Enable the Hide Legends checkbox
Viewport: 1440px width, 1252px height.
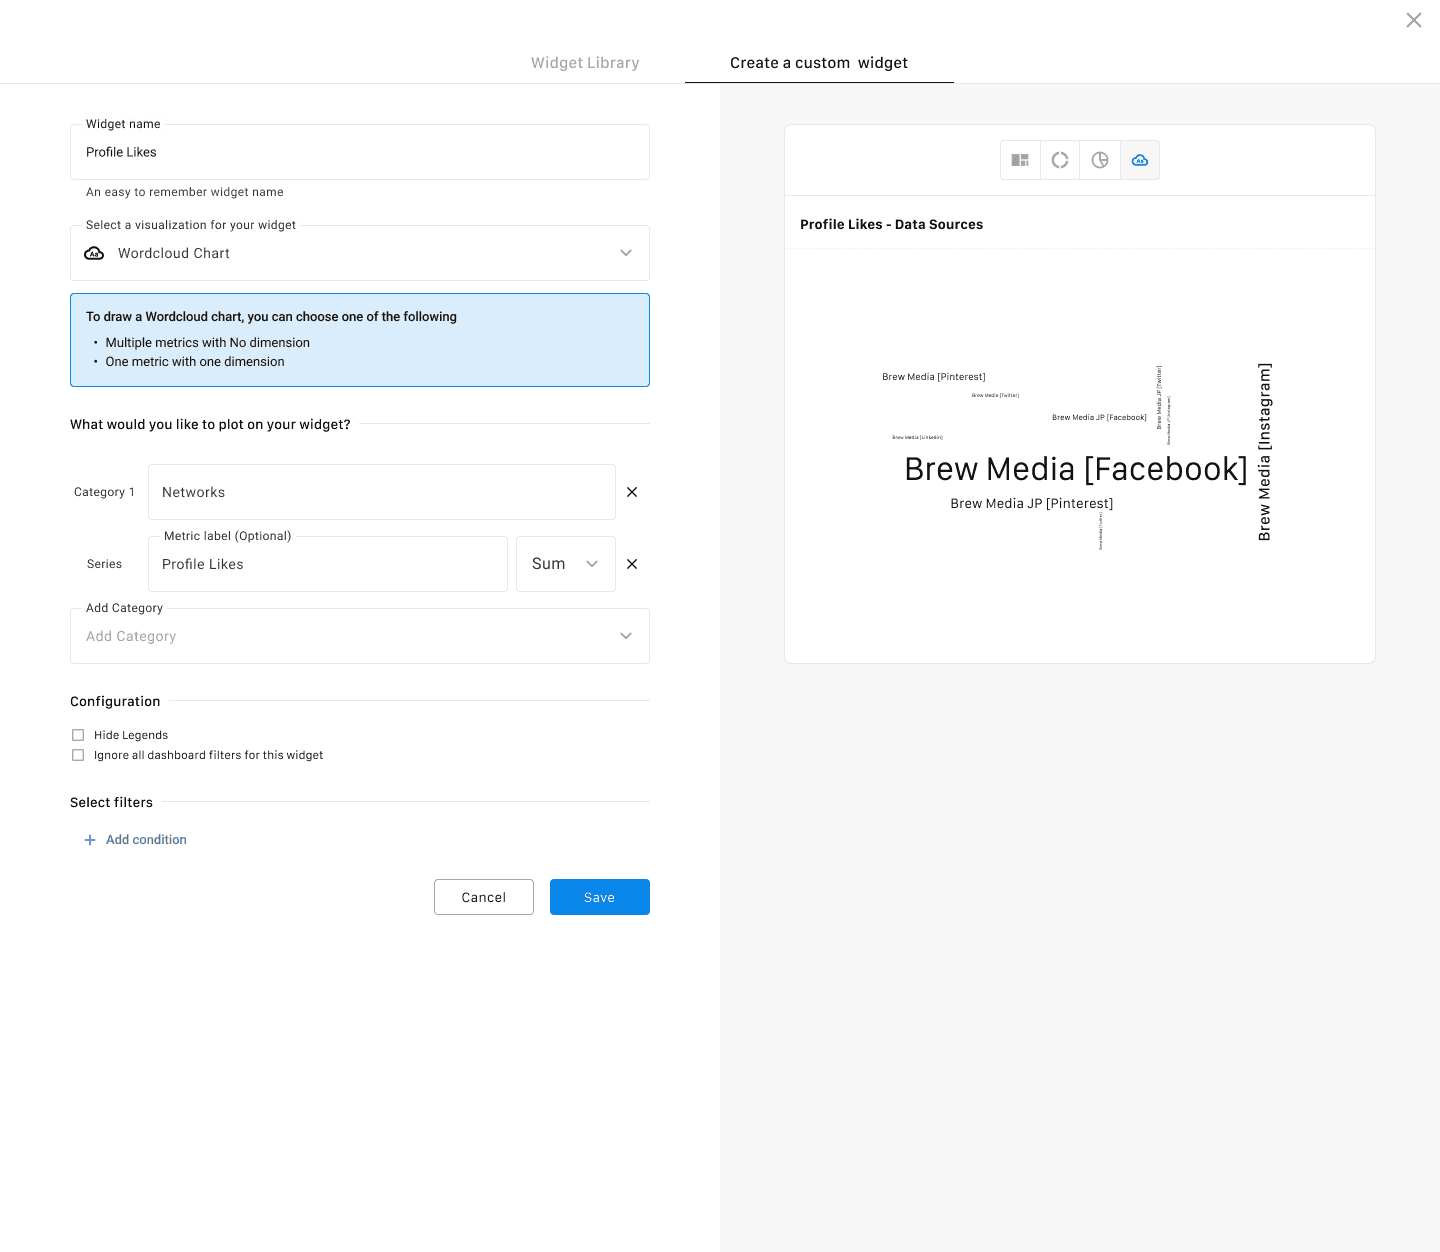[78, 735]
